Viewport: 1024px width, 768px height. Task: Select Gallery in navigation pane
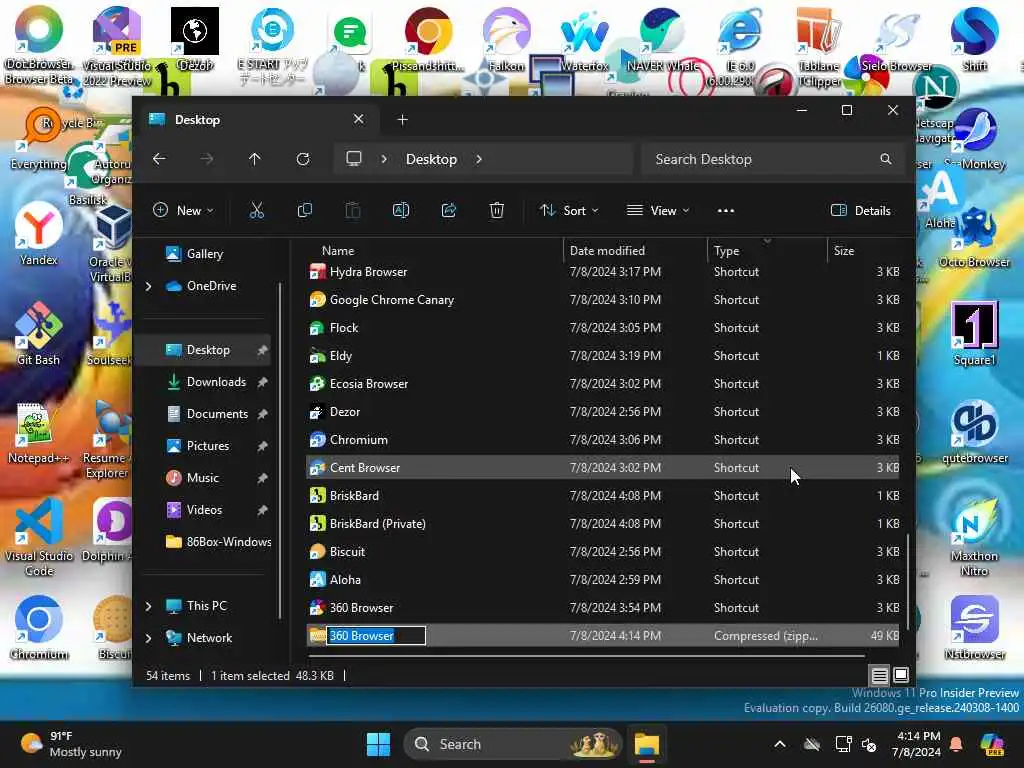(x=204, y=254)
